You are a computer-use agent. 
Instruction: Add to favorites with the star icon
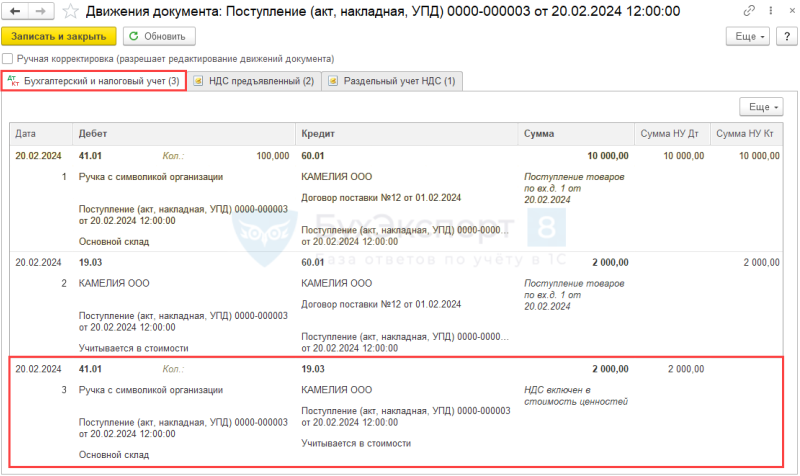pos(70,11)
